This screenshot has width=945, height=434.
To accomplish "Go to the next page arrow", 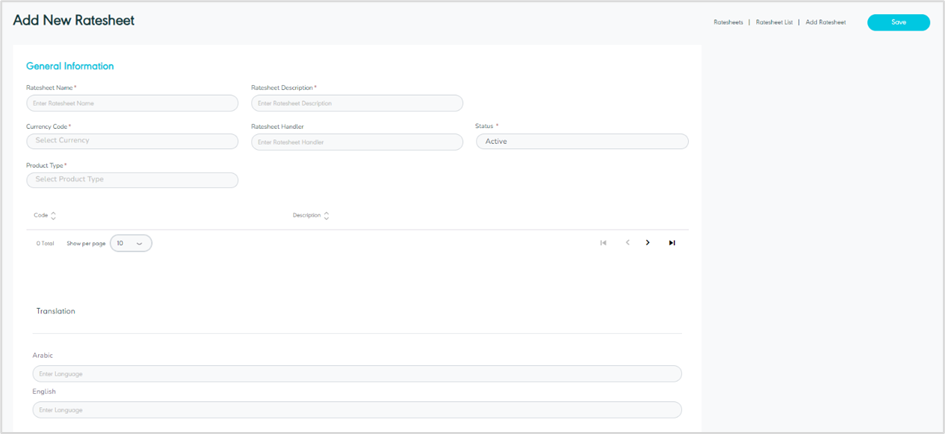I will coord(648,243).
